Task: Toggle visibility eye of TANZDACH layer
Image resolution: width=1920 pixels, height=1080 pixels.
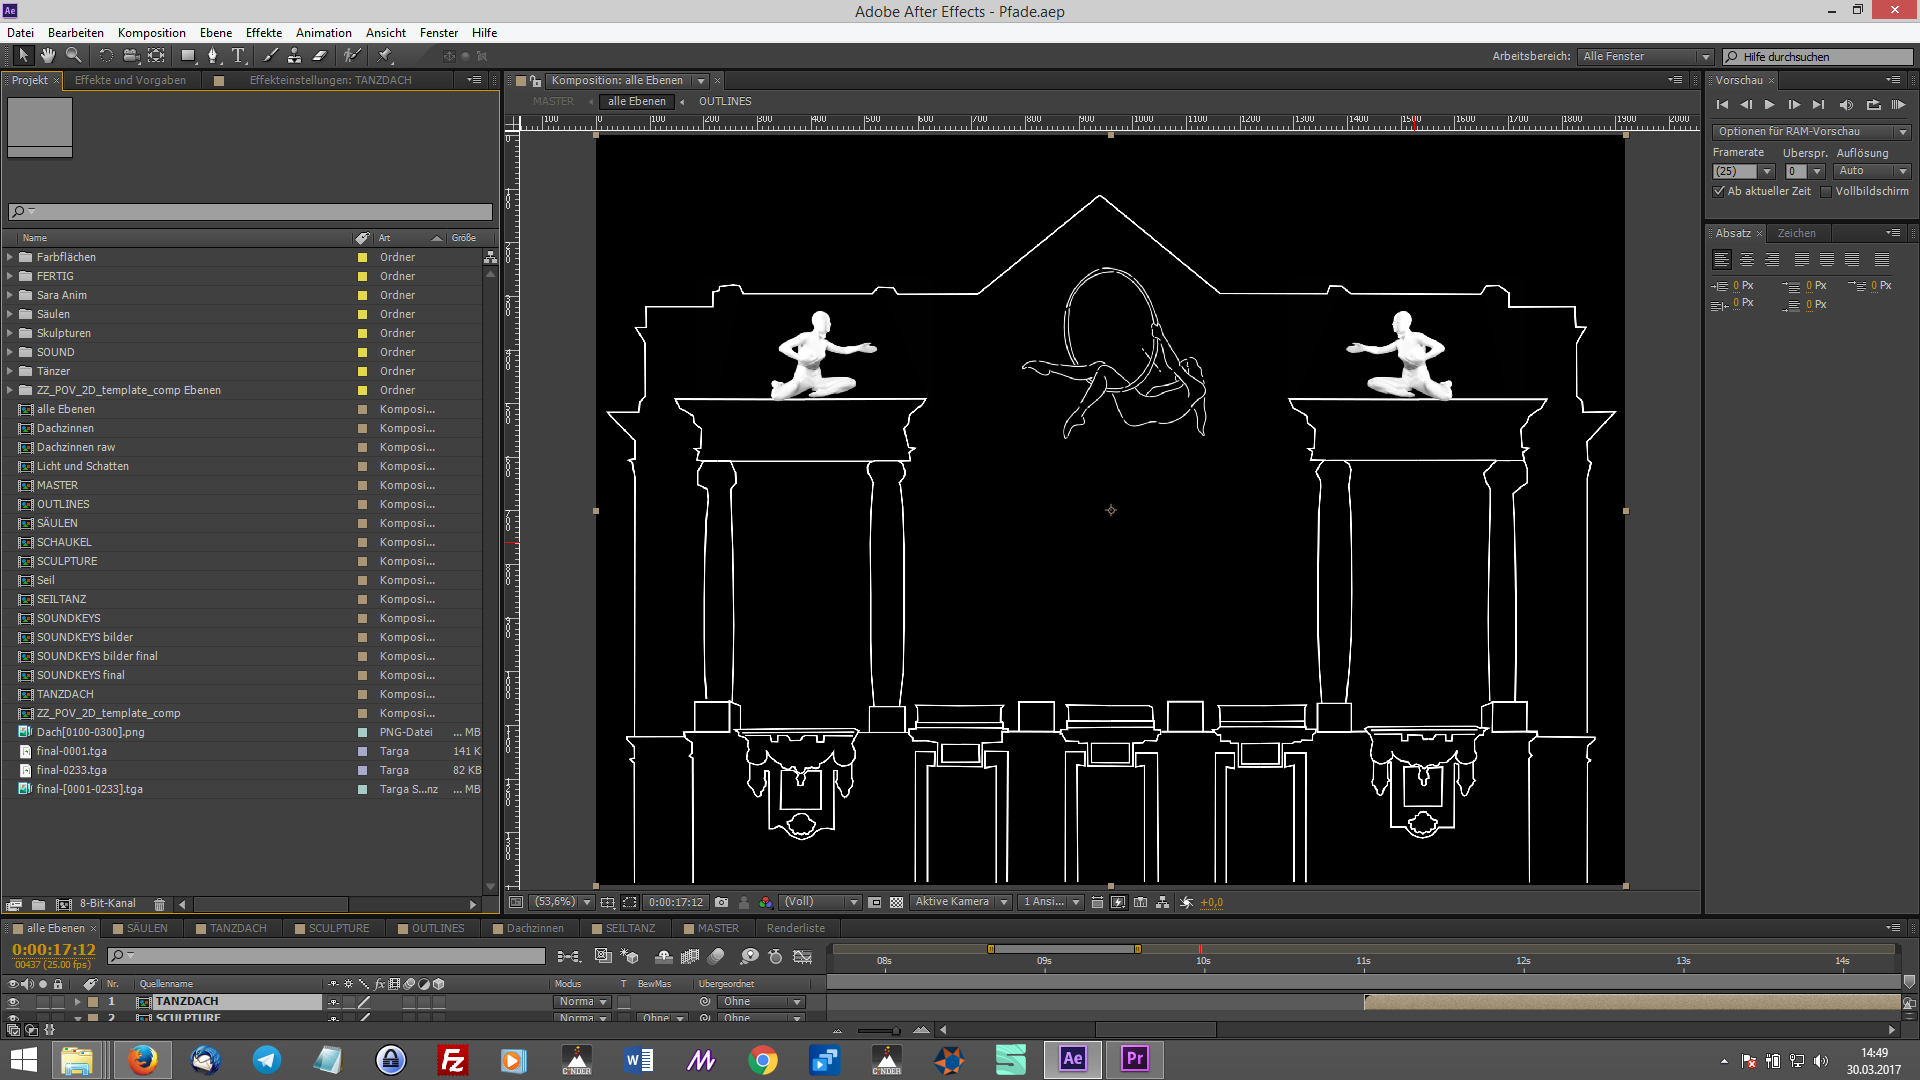Action: (x=13, y=1001)
